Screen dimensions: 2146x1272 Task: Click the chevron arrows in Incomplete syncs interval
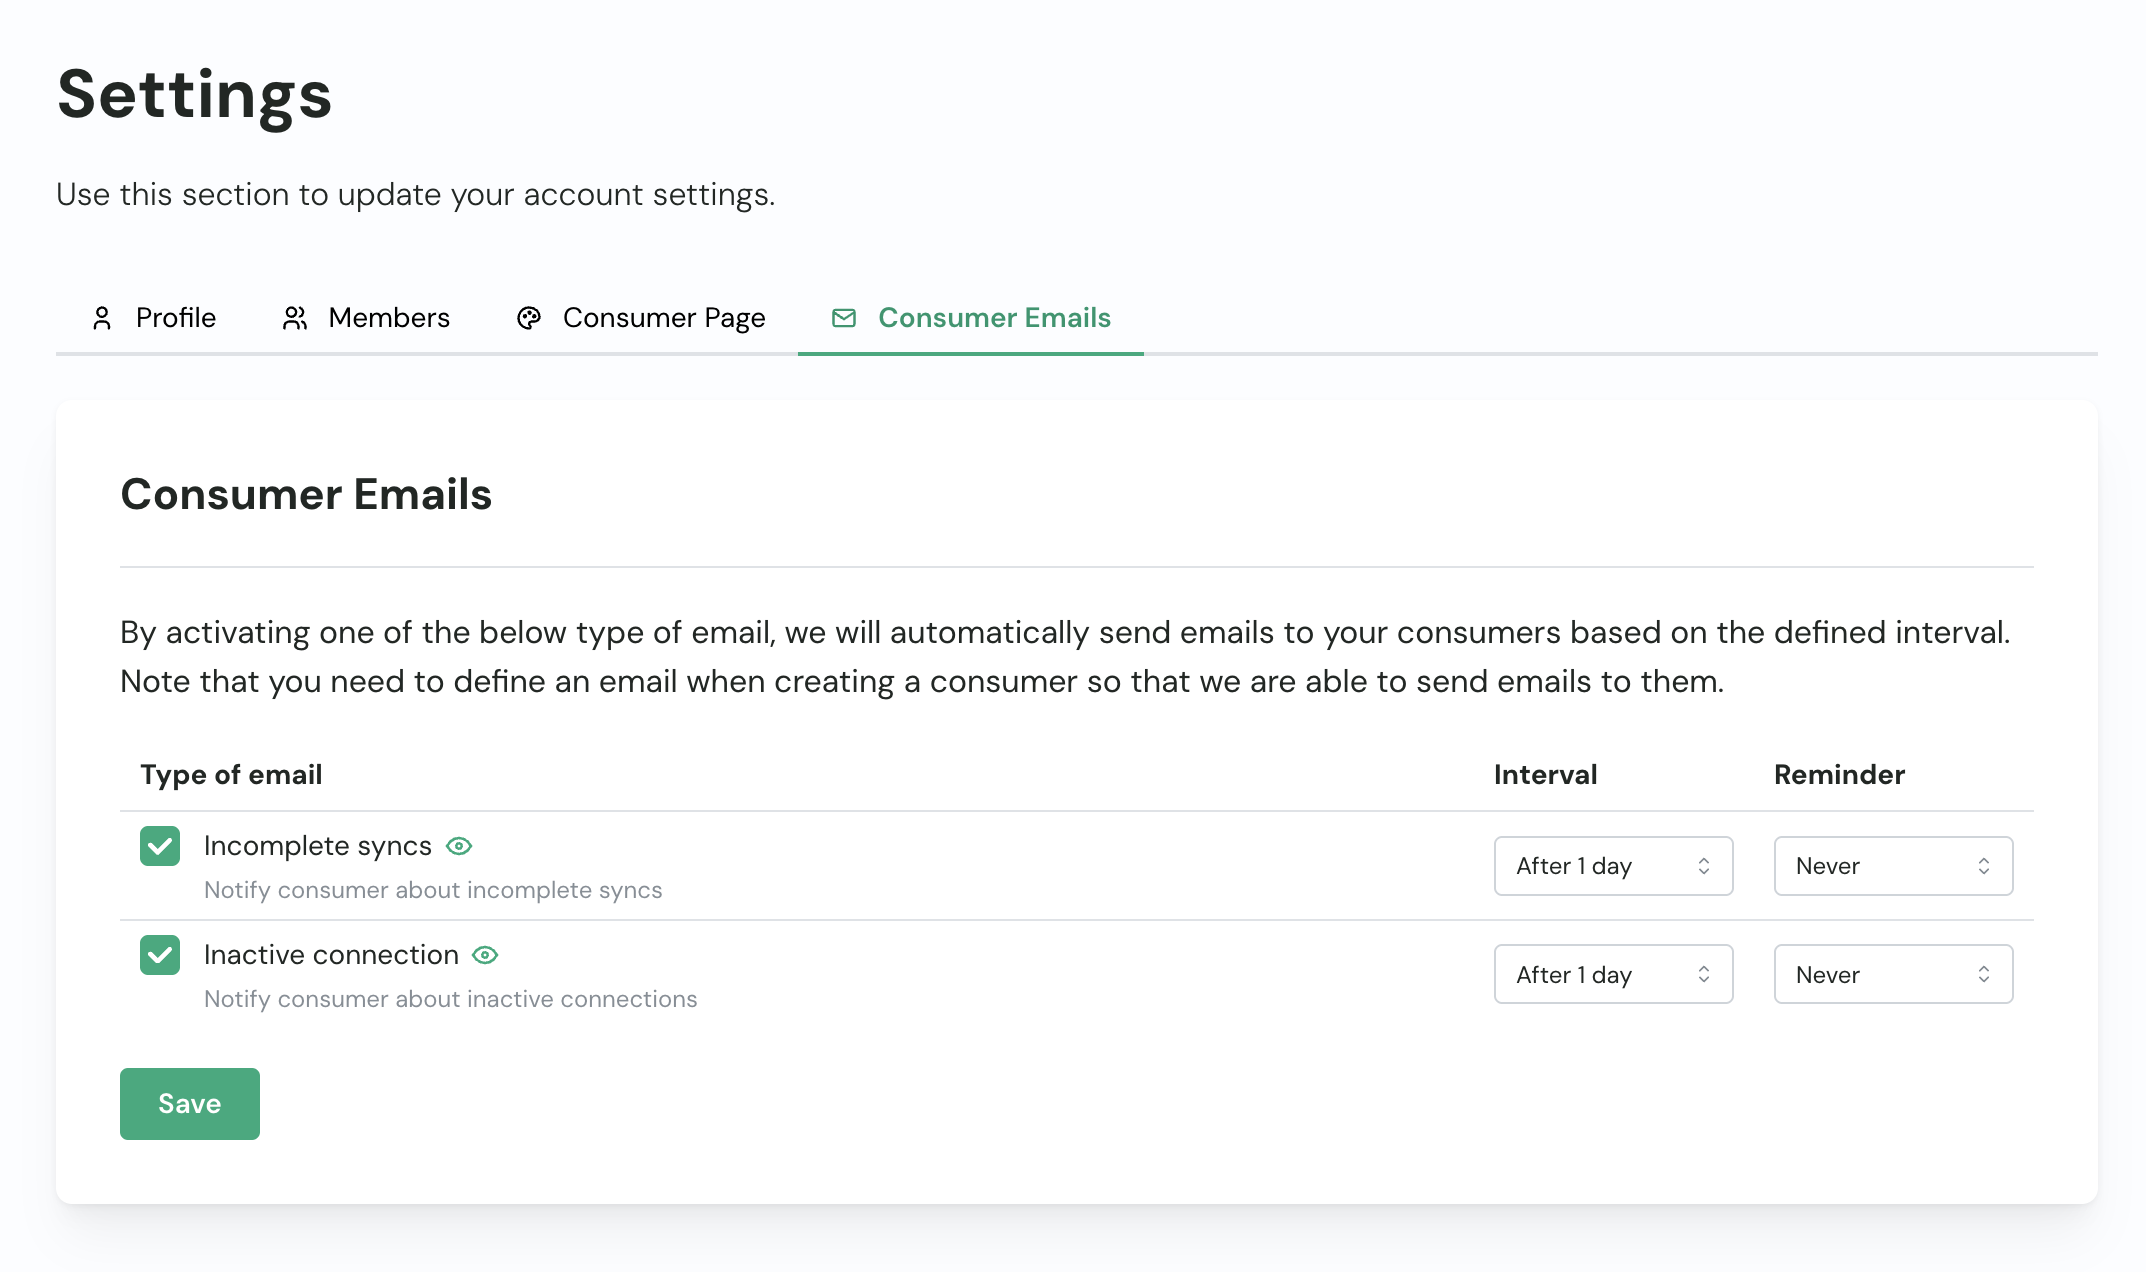click(1704, 866)
